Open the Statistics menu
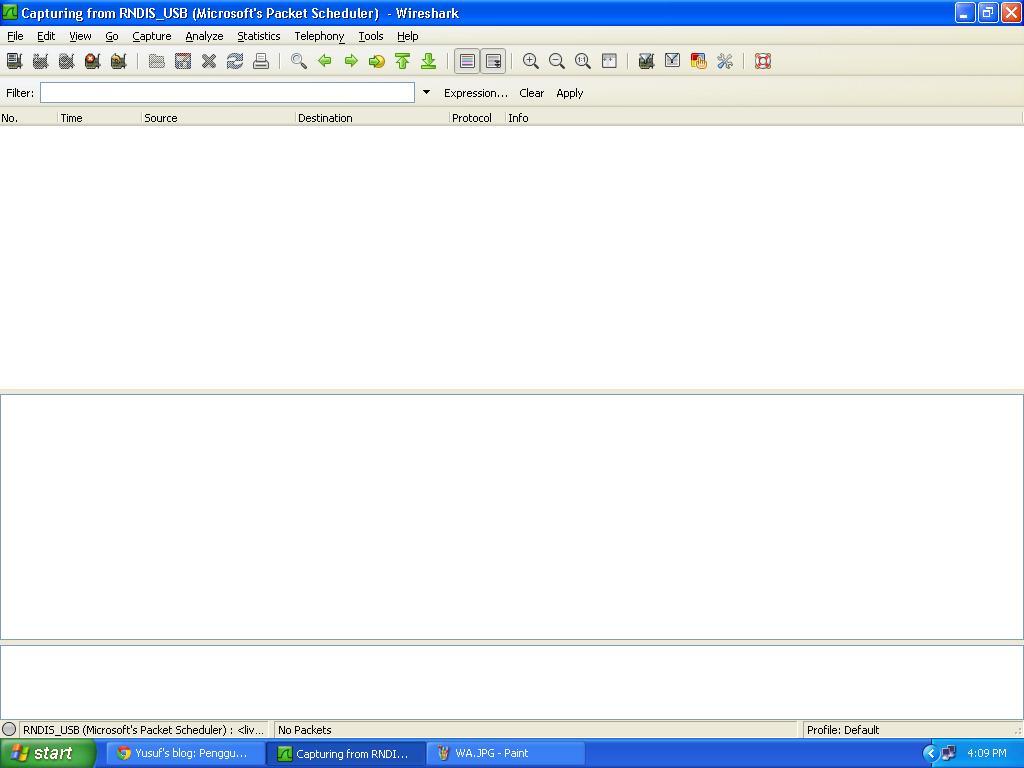 pos(259,37)
